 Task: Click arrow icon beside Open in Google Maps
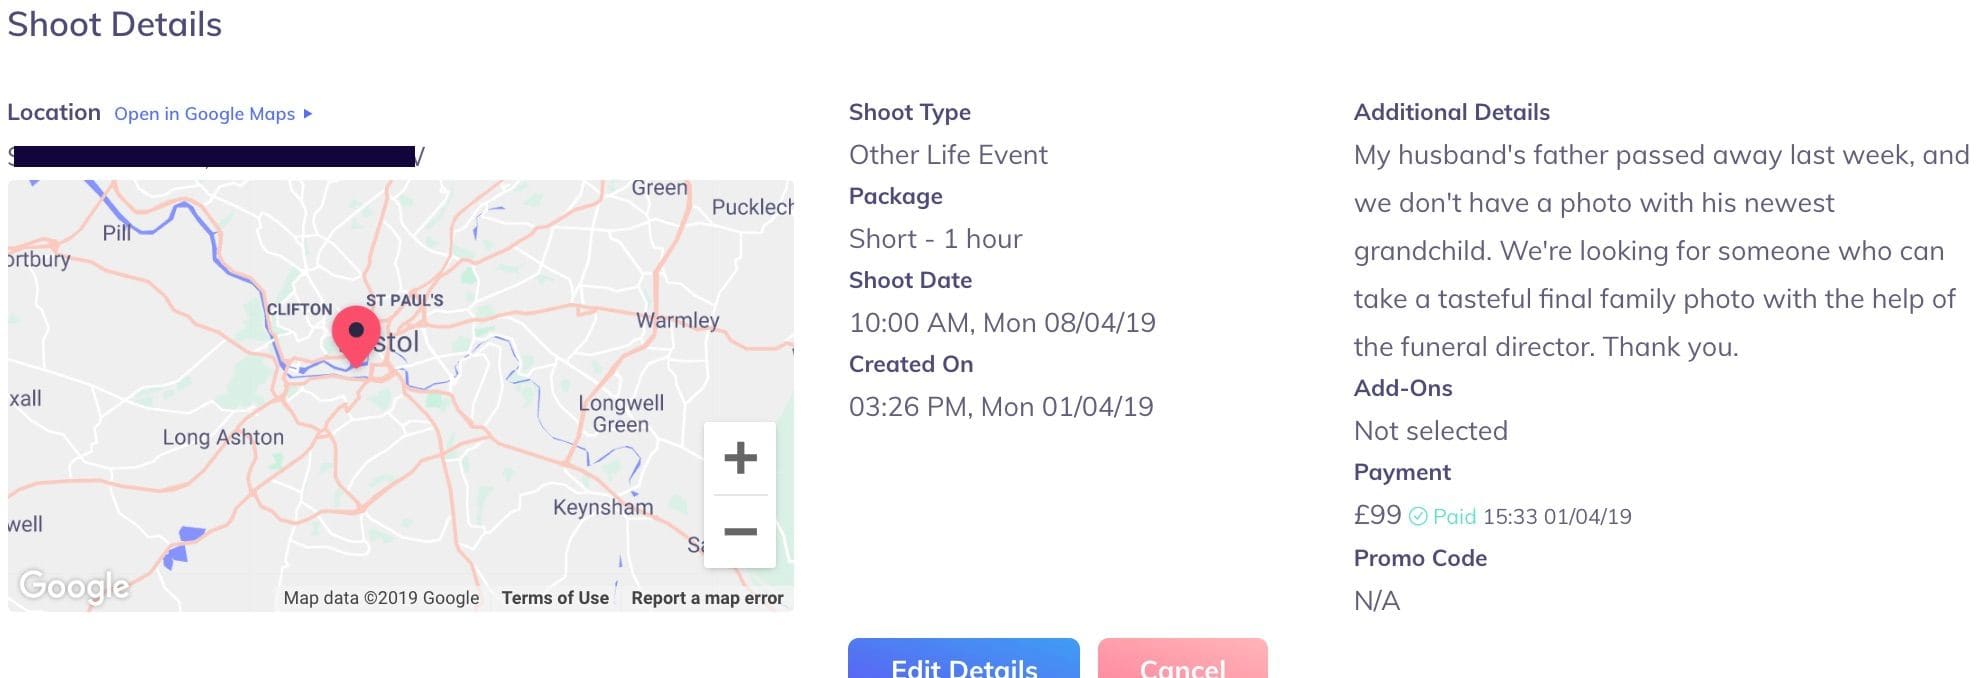[x=308, y=114]
